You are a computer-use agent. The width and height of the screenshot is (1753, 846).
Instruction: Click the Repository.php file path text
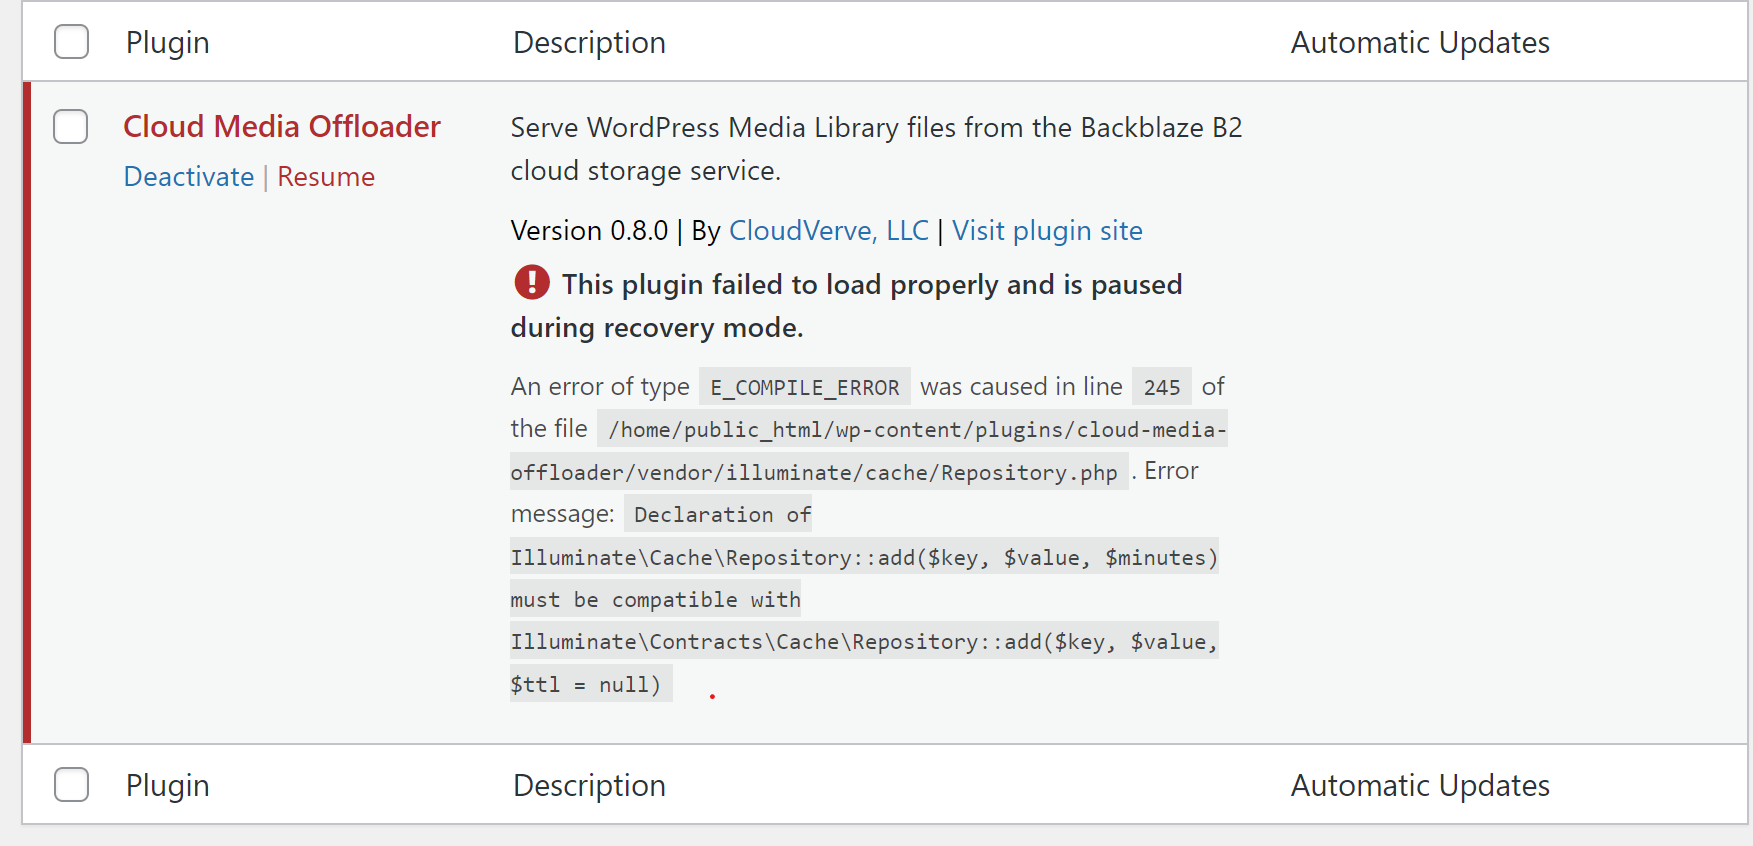point(868,451)
